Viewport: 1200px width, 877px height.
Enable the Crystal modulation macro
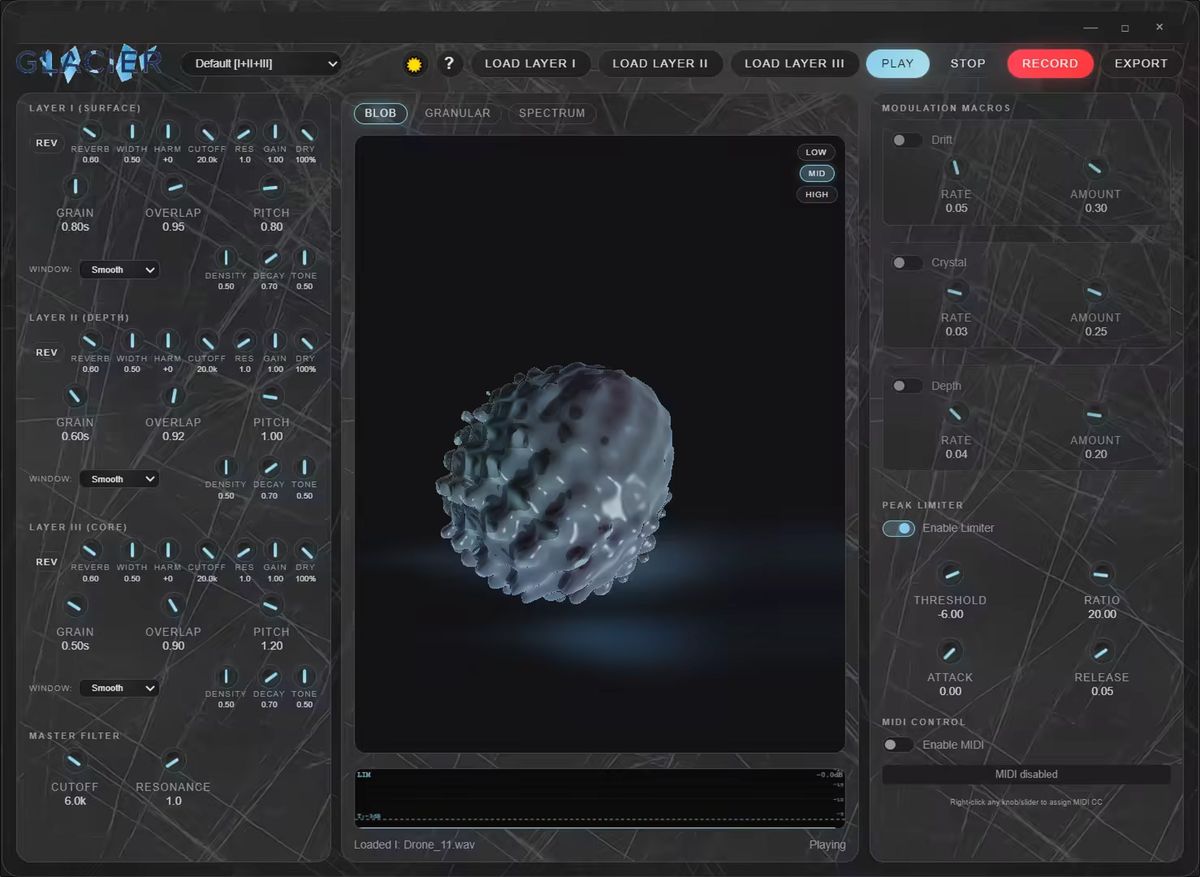click(907, 262)
